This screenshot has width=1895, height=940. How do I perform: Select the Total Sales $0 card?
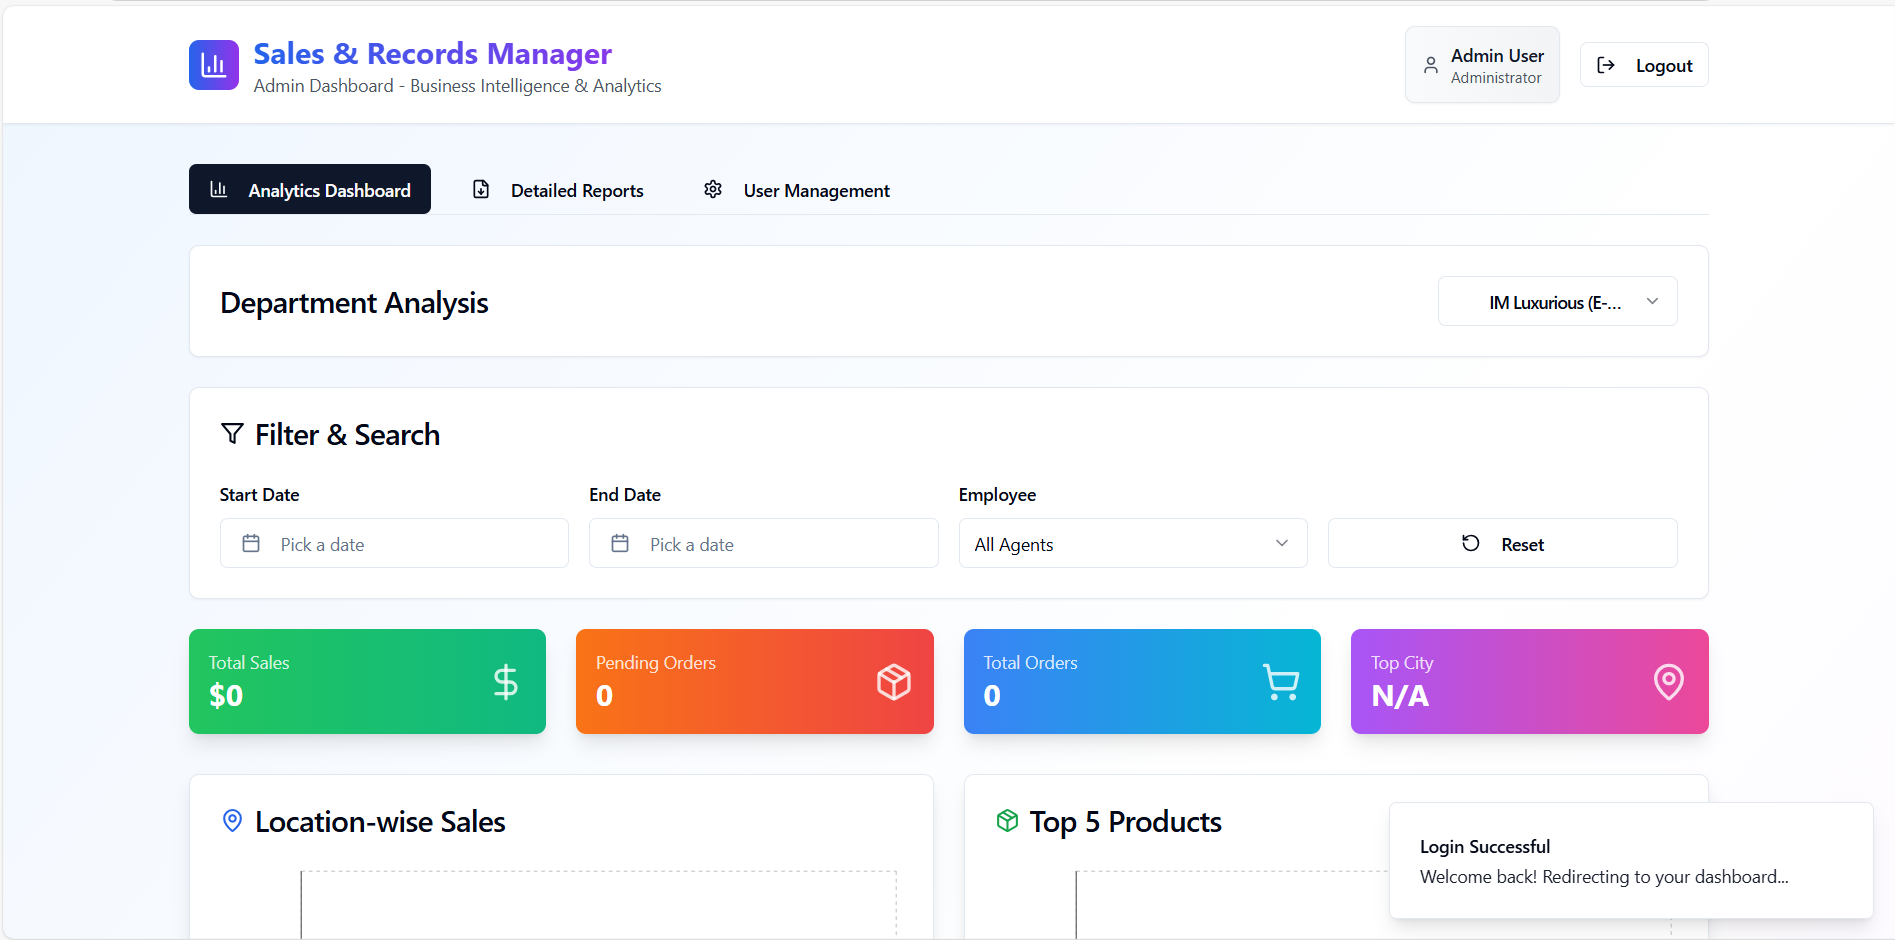(x=367, y=681)
